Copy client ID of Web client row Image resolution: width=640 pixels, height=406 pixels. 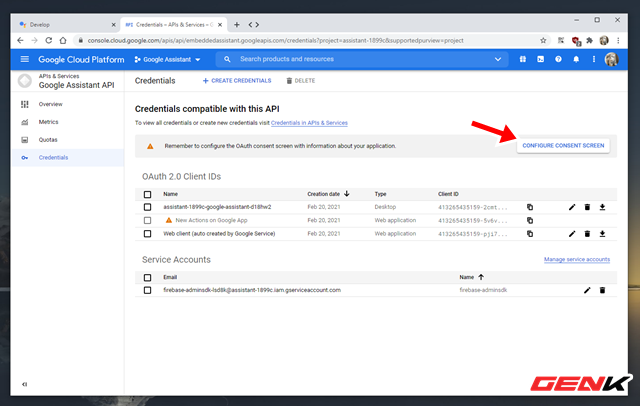(x=530, y=234)
